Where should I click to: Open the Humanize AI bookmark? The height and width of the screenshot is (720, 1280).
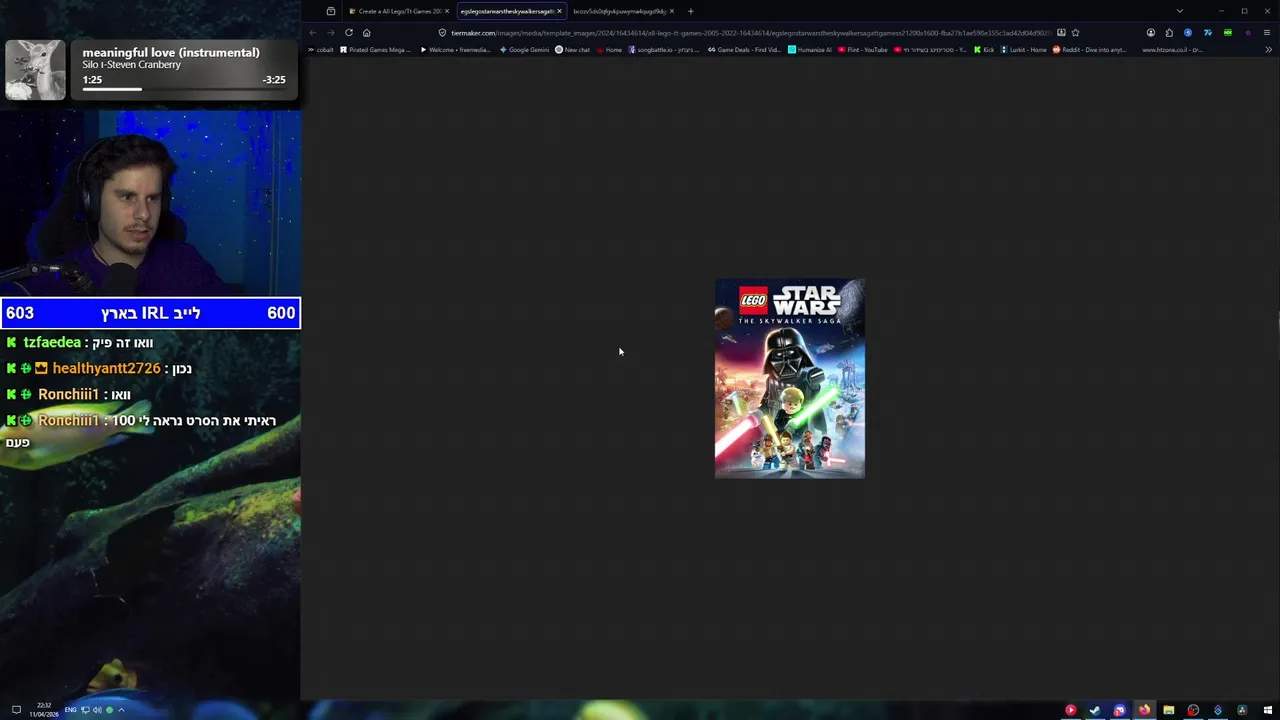click(x=810, y=49)
